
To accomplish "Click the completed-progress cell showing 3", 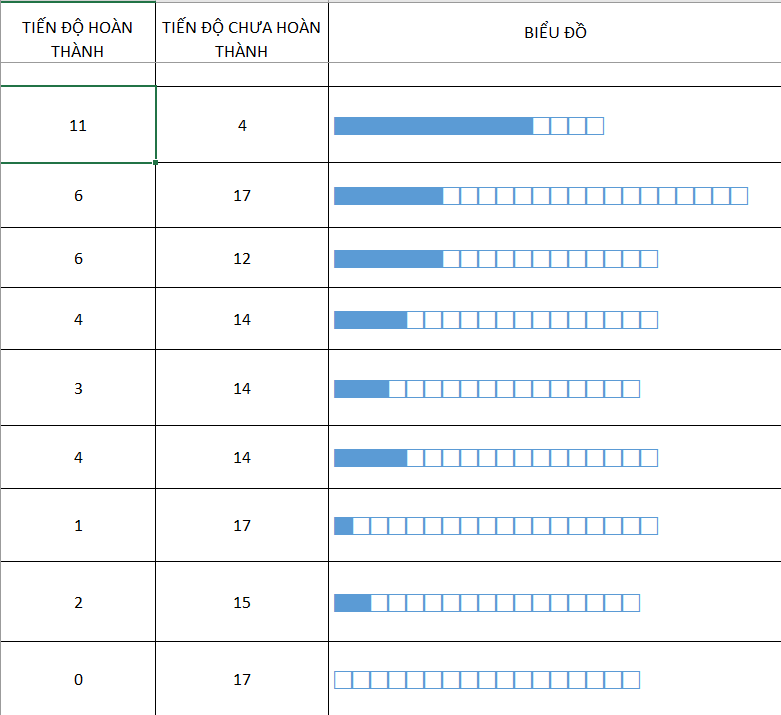I will pos(78,389).
